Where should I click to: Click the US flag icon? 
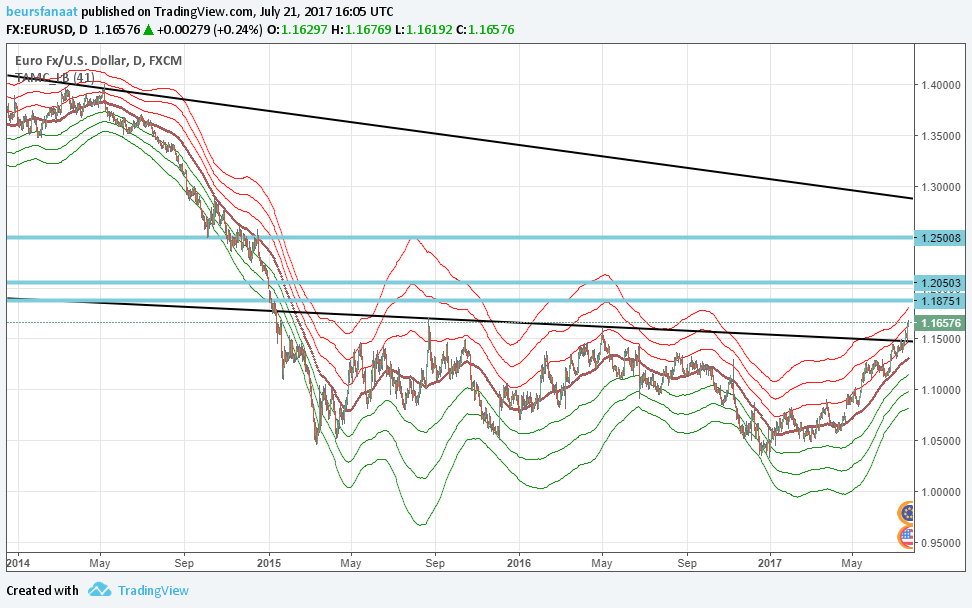point(906,537)
